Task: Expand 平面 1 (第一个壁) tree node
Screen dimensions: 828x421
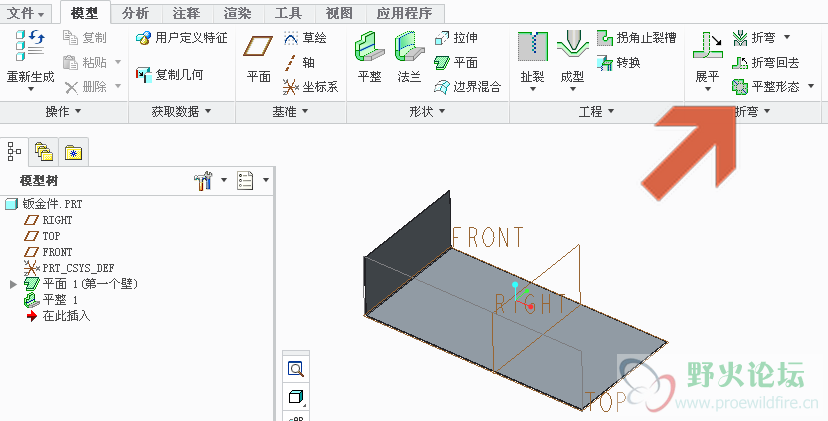Action: [x=14, y=284]
